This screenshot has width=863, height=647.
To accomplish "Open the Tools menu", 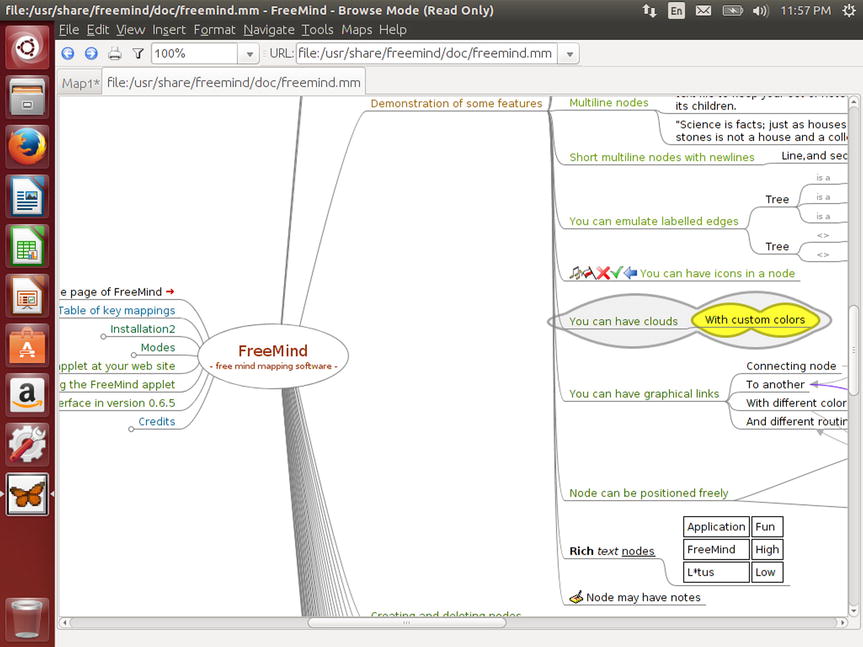I will click(x=317, y=30).
